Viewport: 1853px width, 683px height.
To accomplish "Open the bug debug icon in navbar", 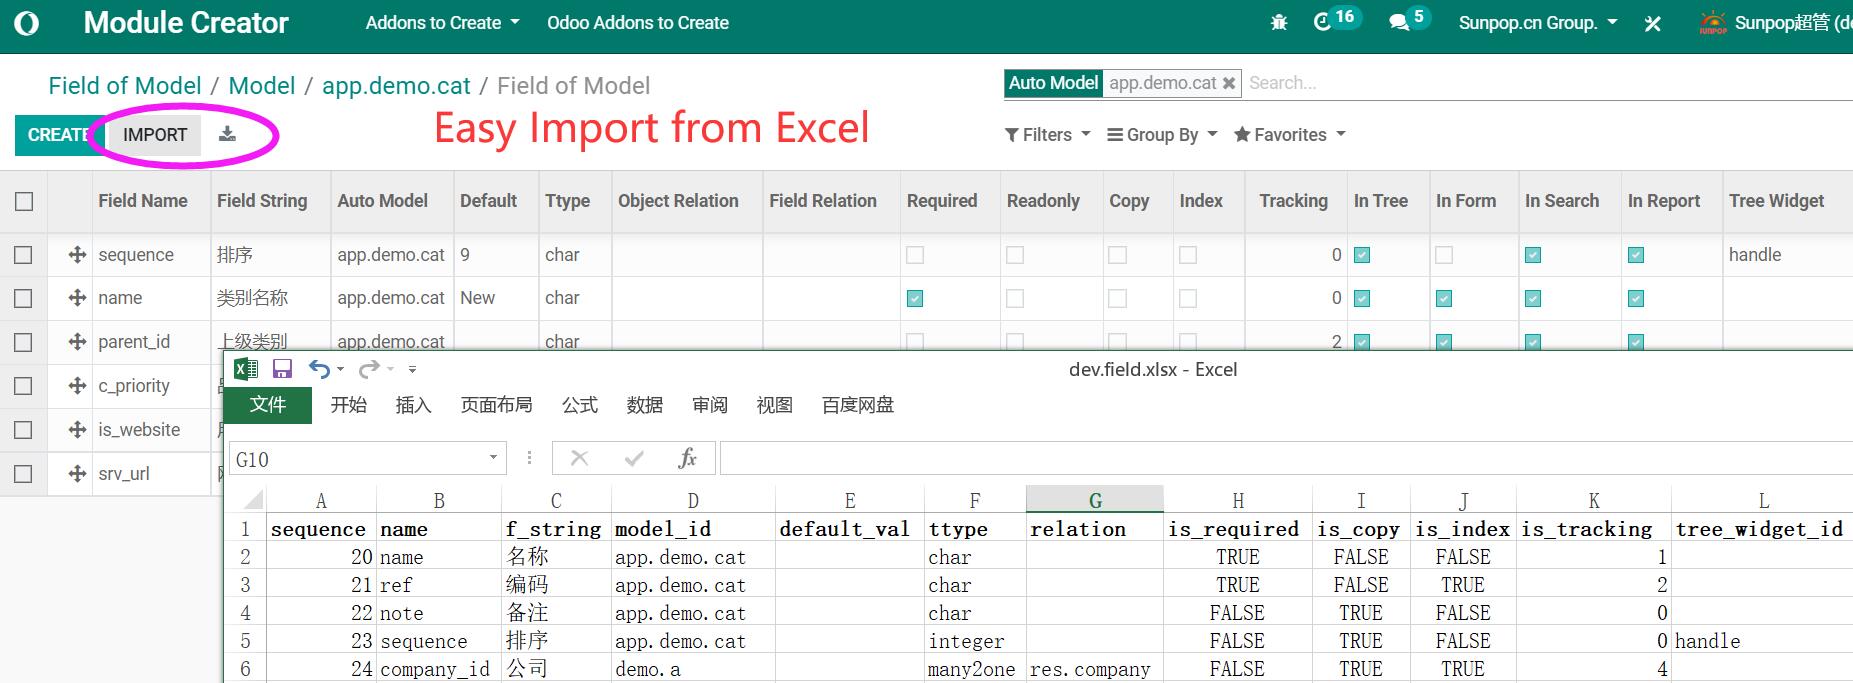I will [1279, 23].
